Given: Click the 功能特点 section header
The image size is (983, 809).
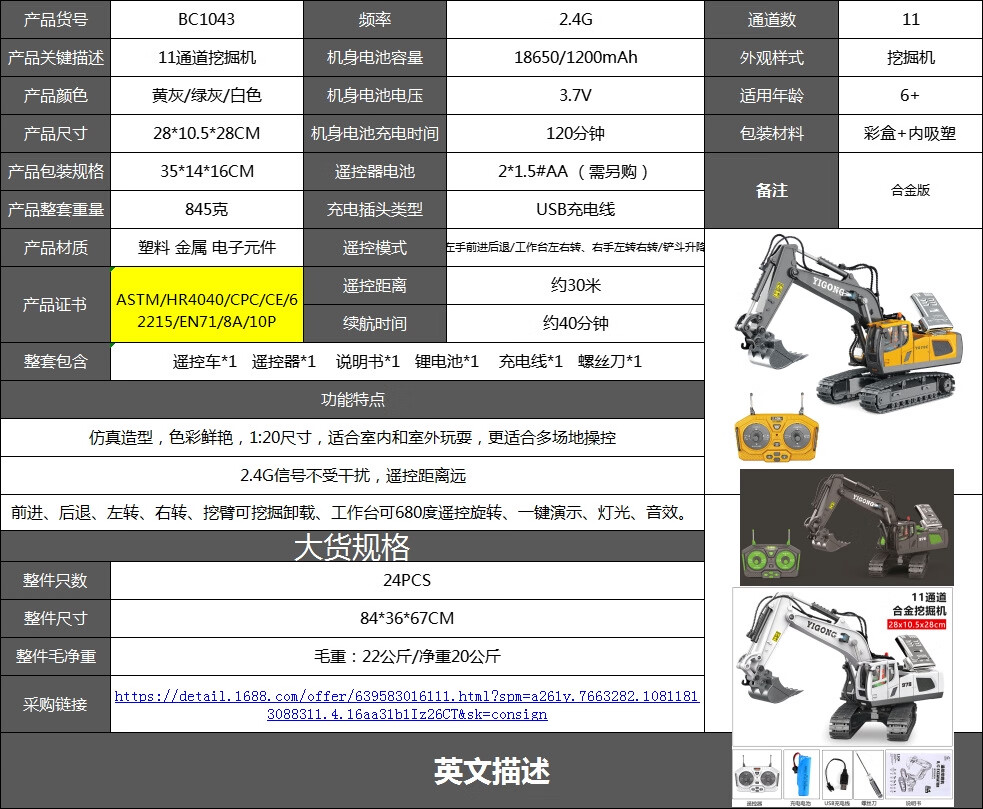Looking at the screenshot, I should [352, 399].
